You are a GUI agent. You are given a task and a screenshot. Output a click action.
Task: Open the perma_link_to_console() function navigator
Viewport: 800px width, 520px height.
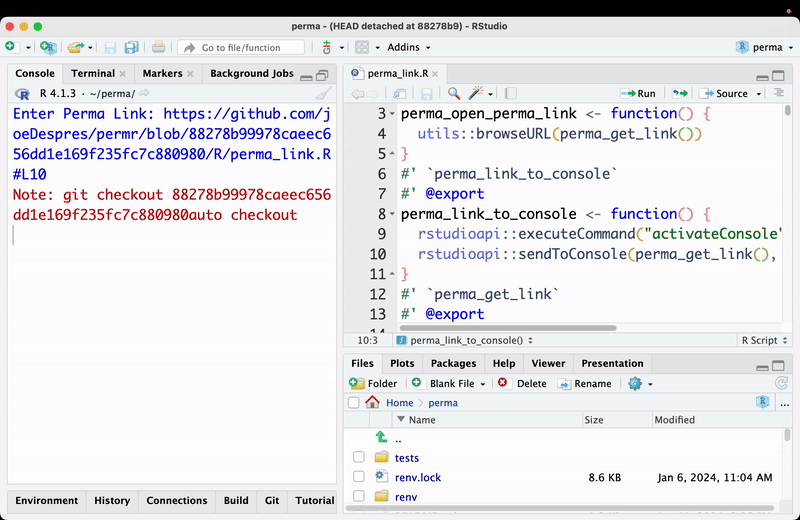(x=465, y=340)
